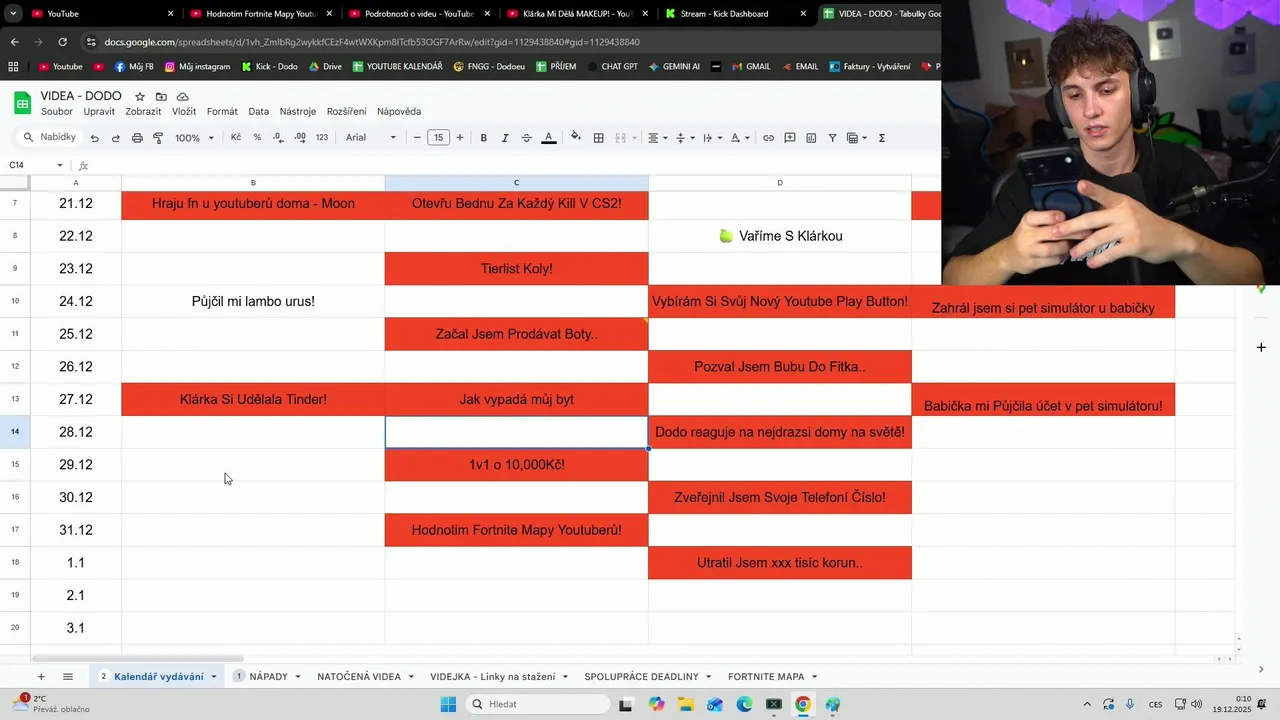The height and width of the screenshot is (720, 1280).
Task: Move document using folder icon beside title
Action: click(x=161, y=97)
